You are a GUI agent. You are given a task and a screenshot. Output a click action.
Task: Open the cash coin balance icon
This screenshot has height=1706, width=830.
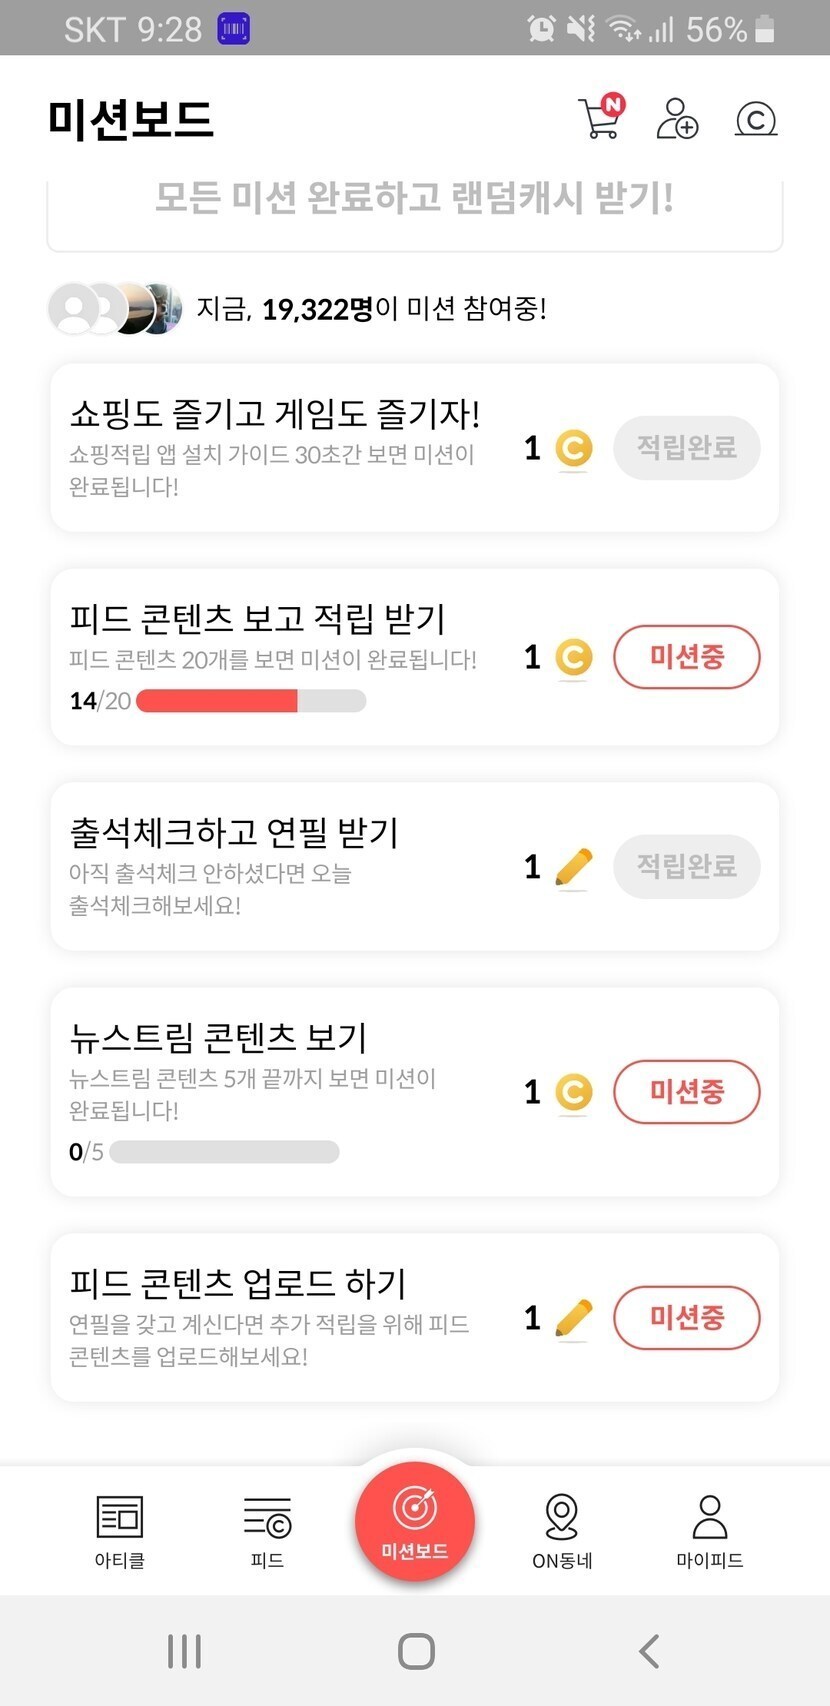[x=756, y=119]
